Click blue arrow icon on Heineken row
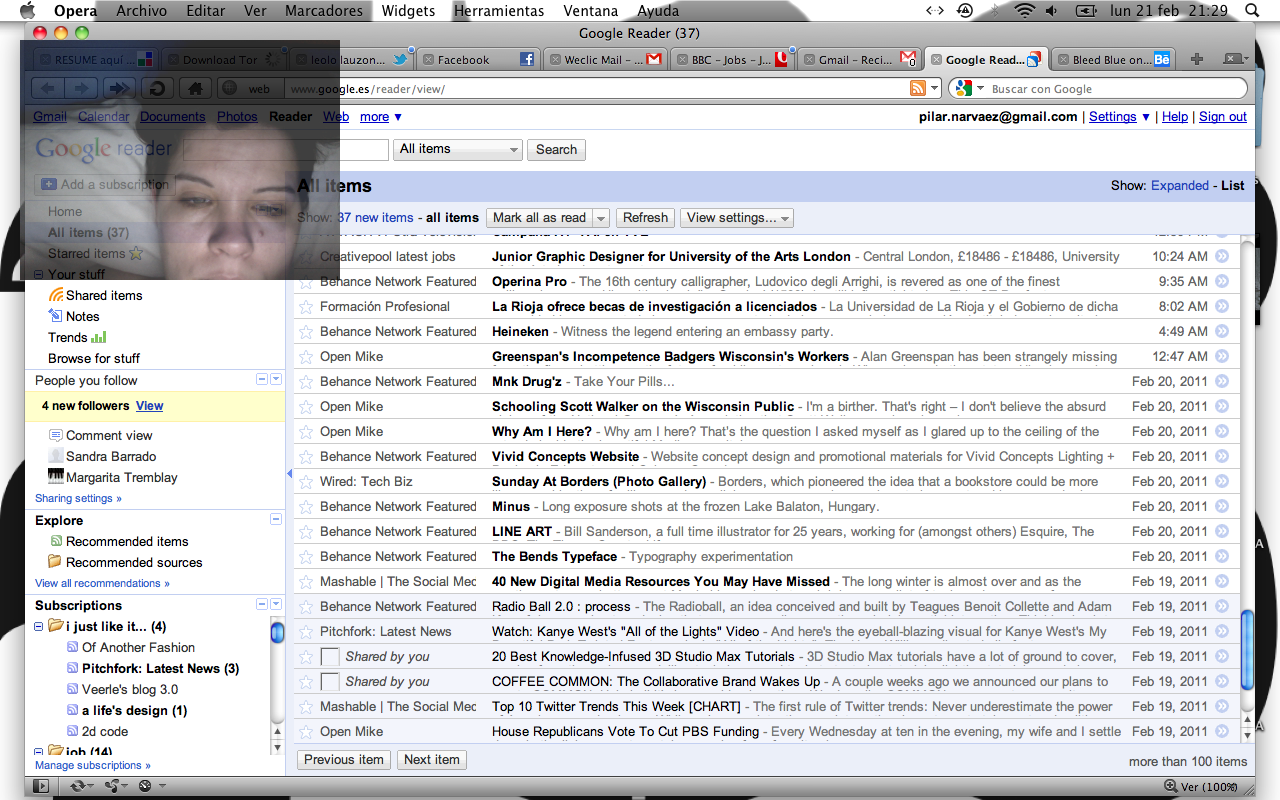 point(1221,332)
